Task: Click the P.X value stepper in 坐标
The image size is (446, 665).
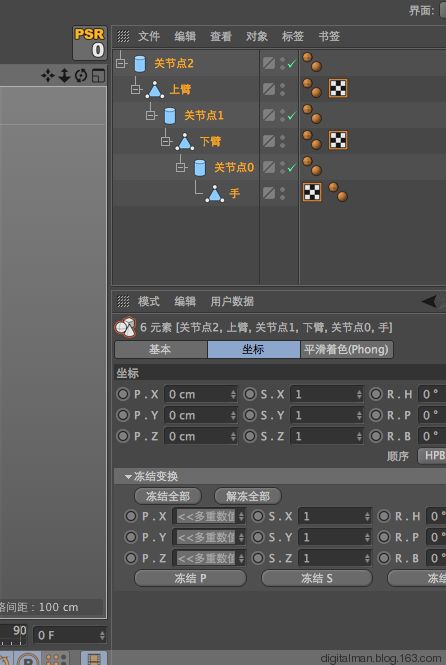Action: (x=233, y=394)
